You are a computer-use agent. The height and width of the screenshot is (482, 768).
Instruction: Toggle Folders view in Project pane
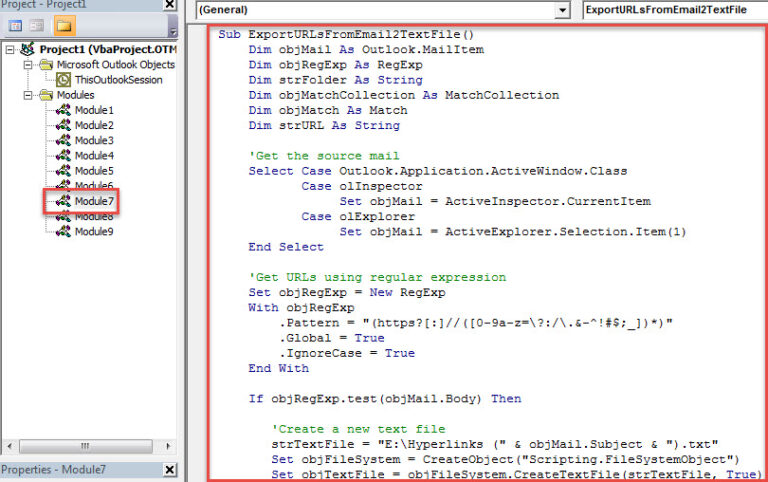tap(64, 25)
